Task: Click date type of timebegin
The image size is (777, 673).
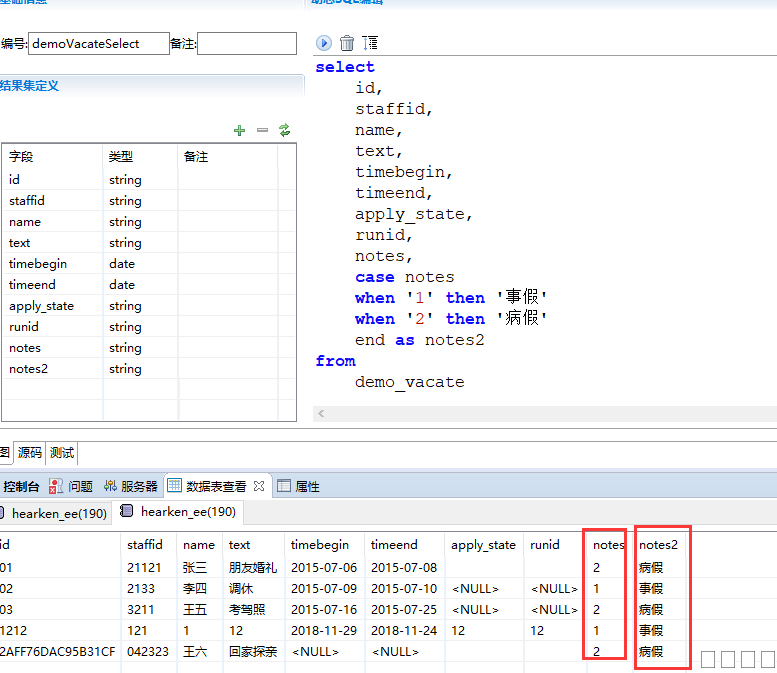Action: pyautogui.click(x=122, y=264)
